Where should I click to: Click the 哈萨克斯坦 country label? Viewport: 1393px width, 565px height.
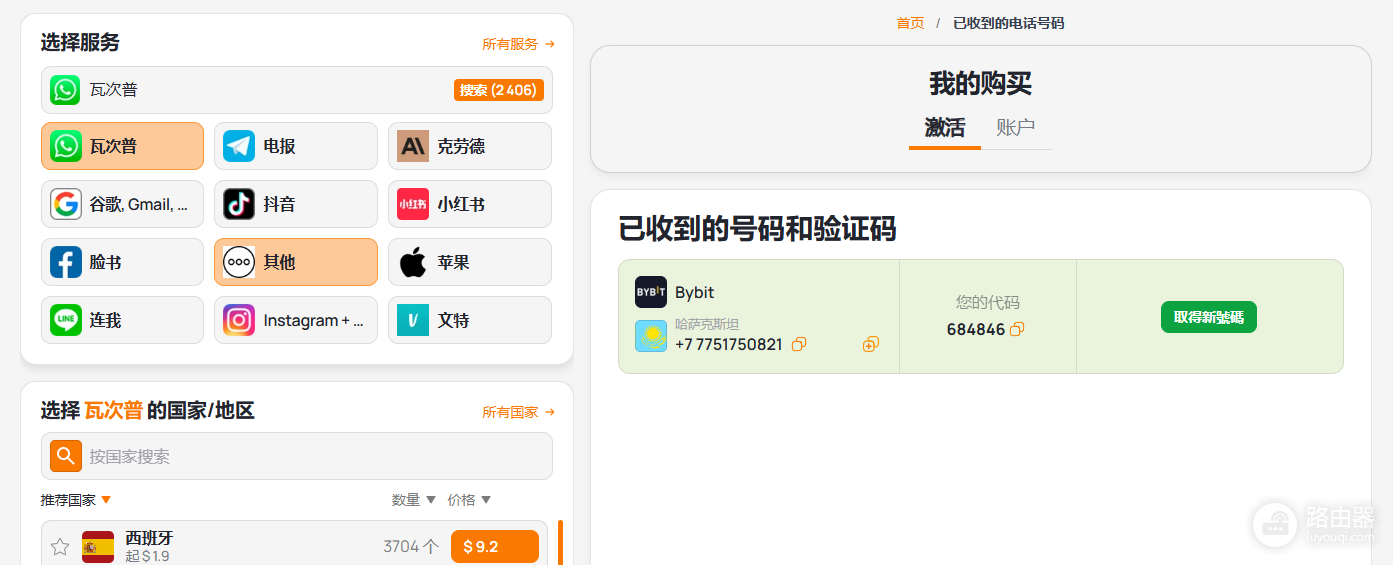pos(707,324)
